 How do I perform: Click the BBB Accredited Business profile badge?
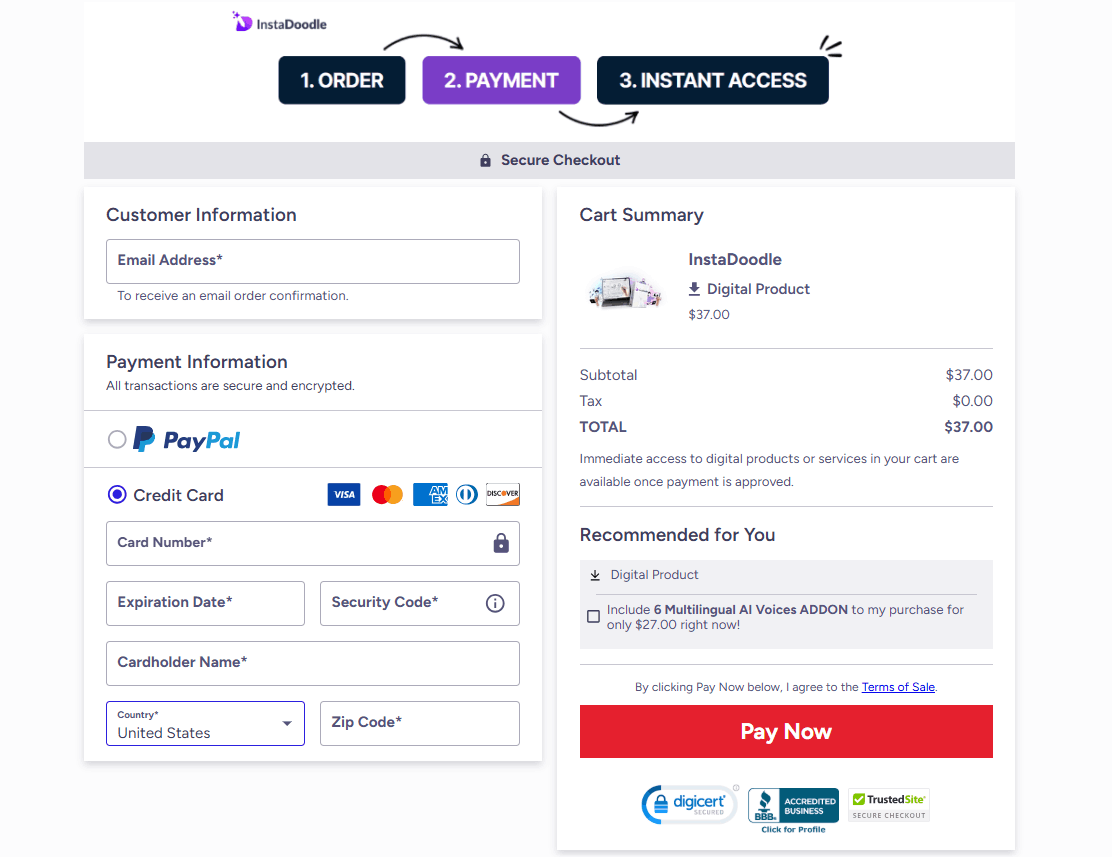click(x=793, y=804)
